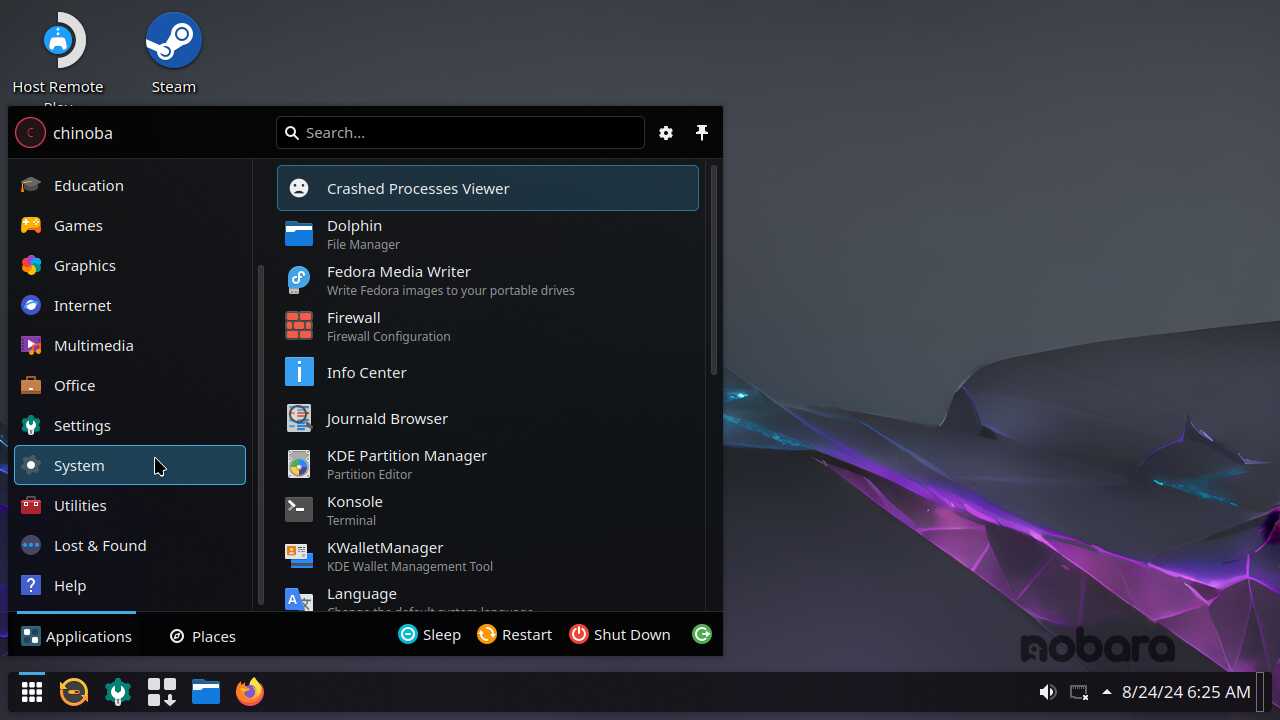Viewport: 1280px width, 720px height.
Task: Click the network status tray icon
Action: (1078, 692)
